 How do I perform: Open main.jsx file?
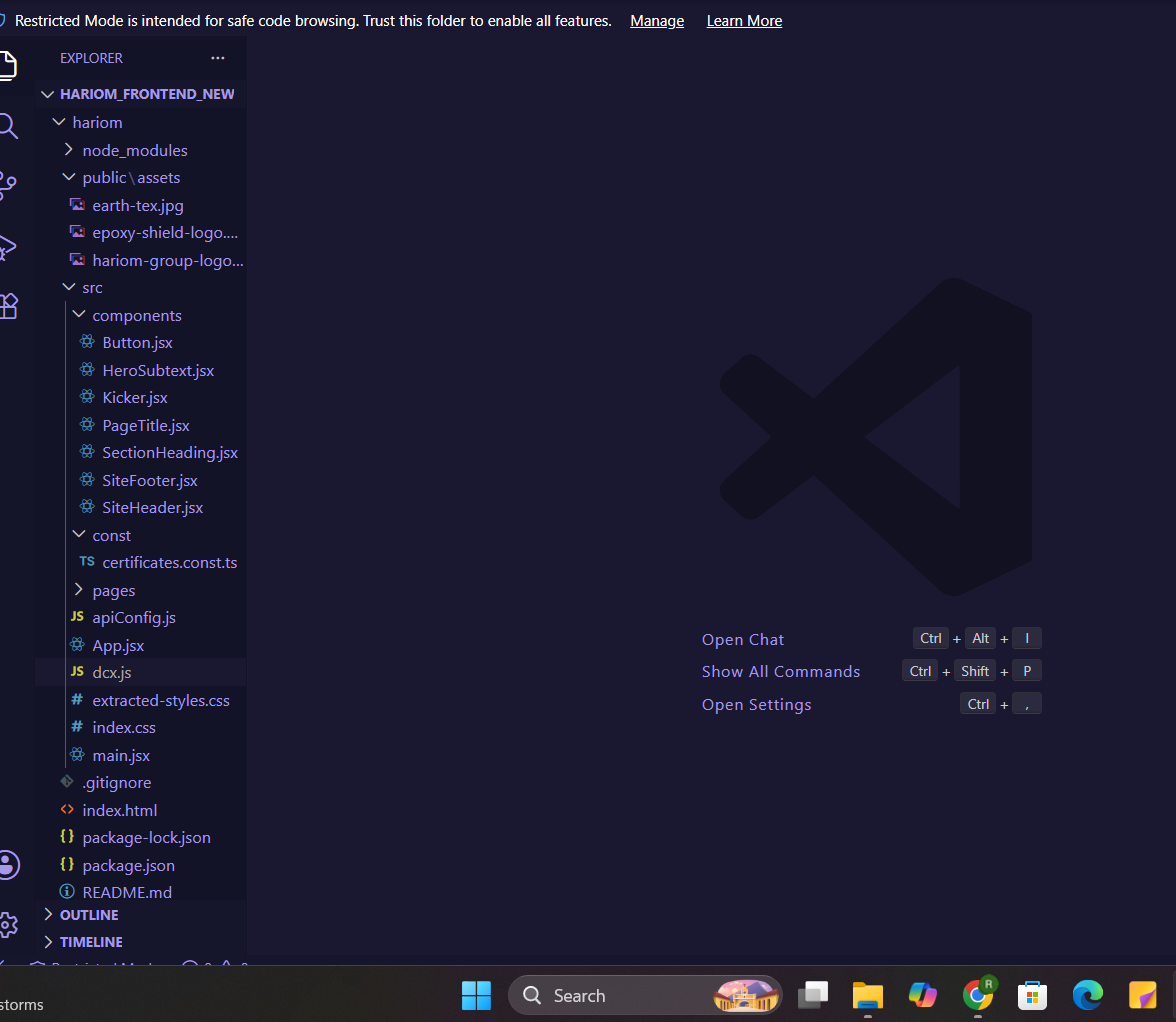[141, 755]
